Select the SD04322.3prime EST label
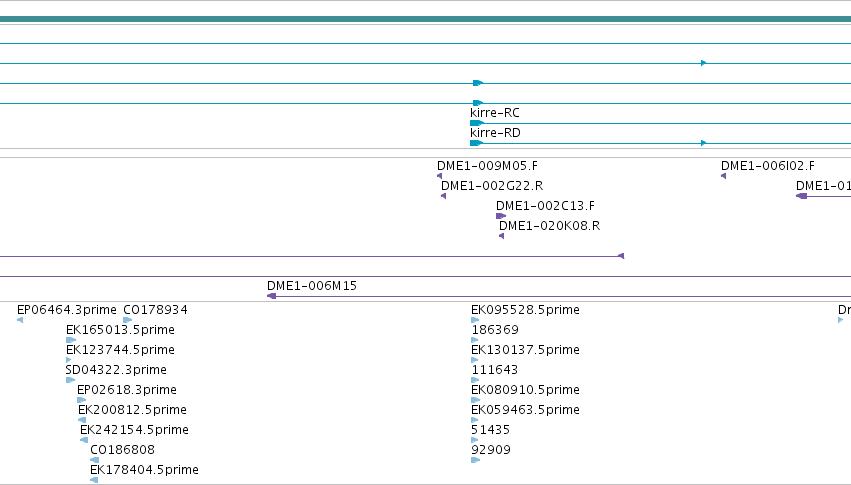Viewport: 851px width, 485px height. point(116,370)
